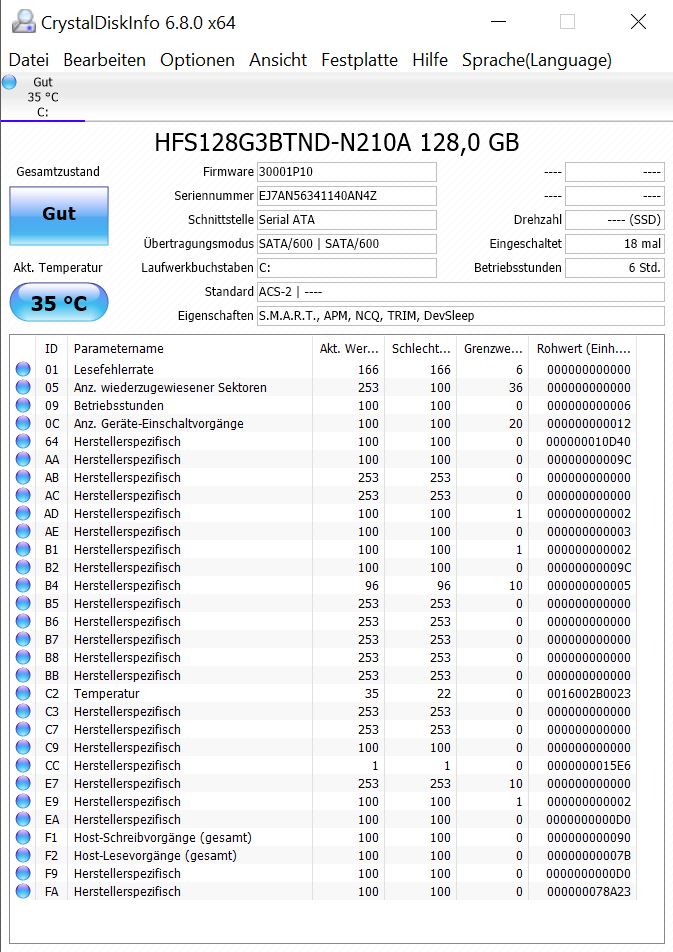
Task: Click status orb of Host-Schreibvorgänge row
Action: 23,837
